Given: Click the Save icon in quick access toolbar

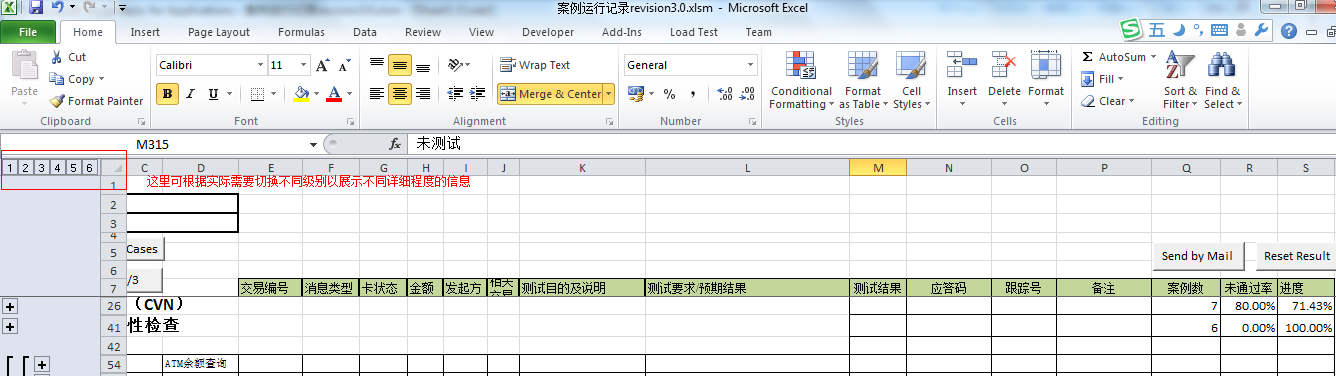Looking at the screenshot, I should point(36,8).
